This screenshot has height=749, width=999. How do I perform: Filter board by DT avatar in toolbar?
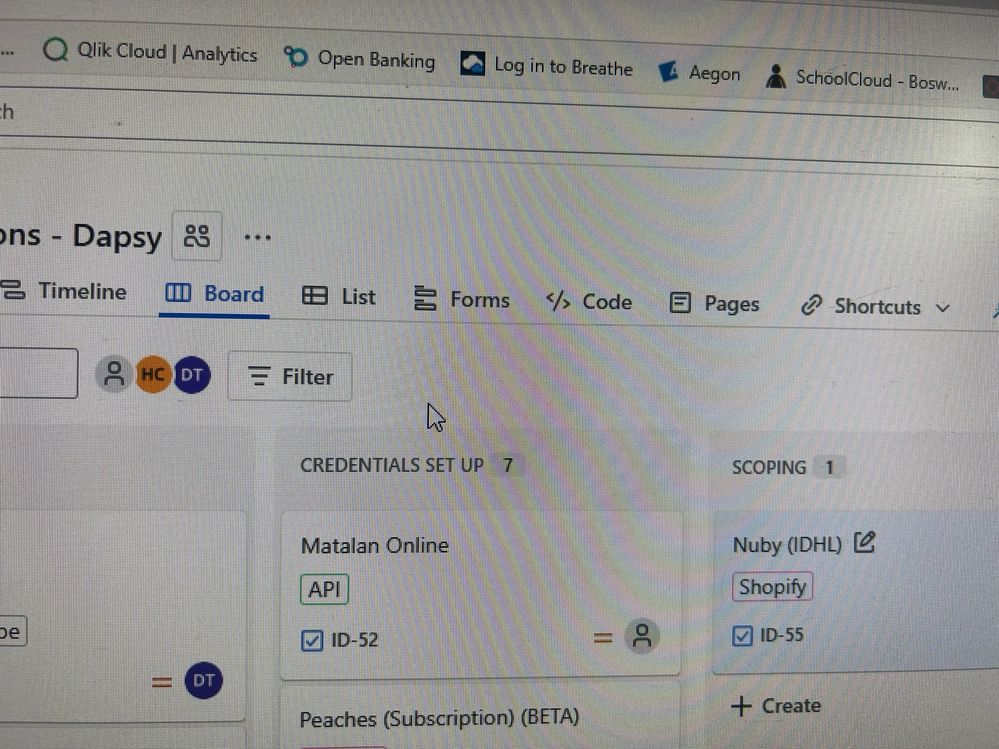tap(192, 374)
